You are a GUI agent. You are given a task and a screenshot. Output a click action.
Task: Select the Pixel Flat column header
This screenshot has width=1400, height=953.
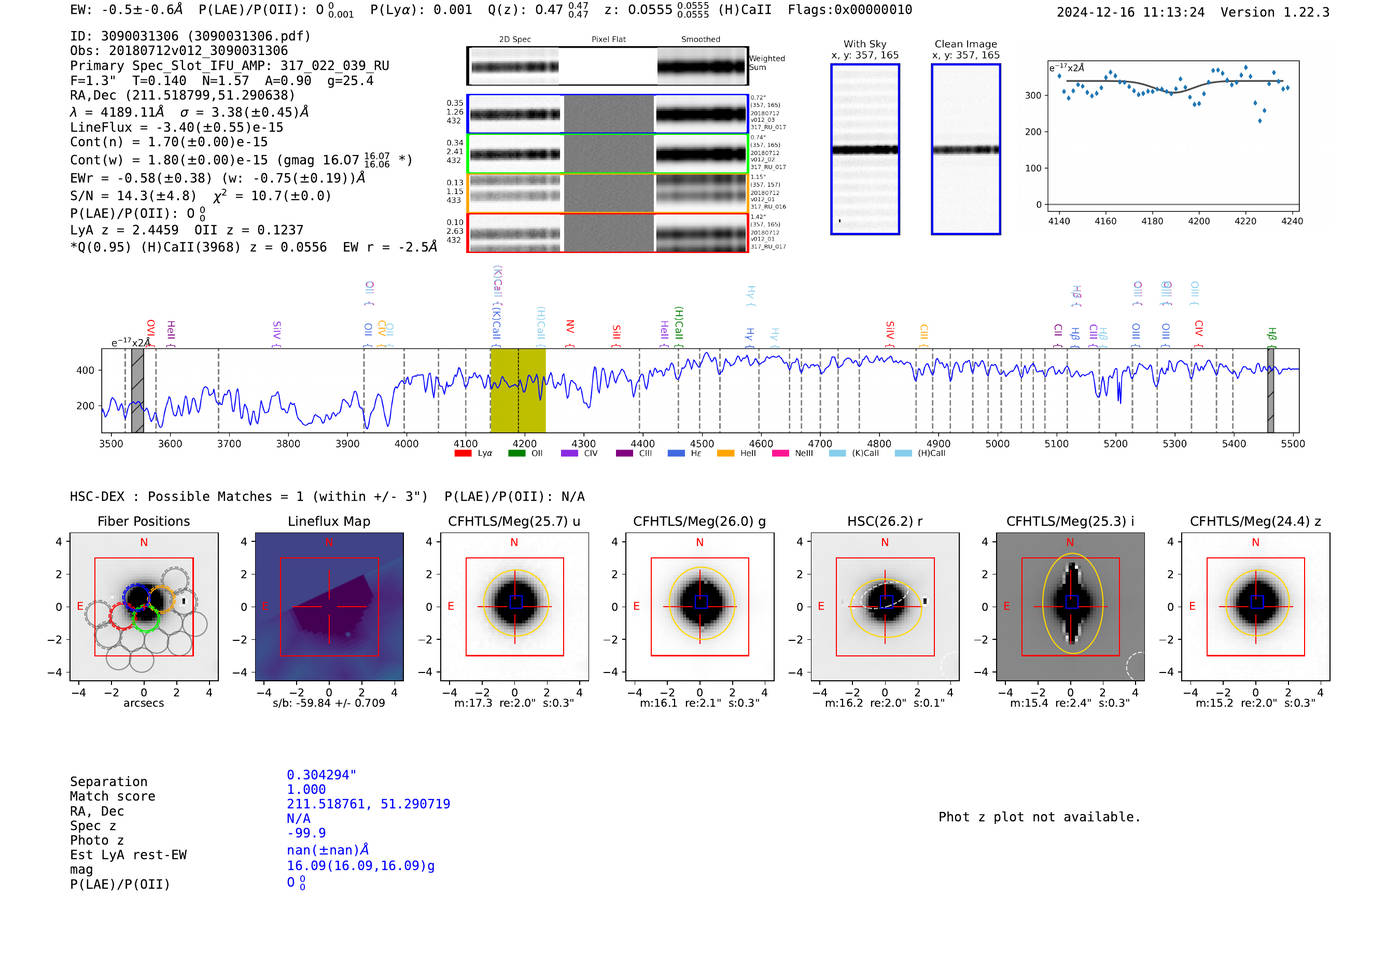tap(608, 40)
